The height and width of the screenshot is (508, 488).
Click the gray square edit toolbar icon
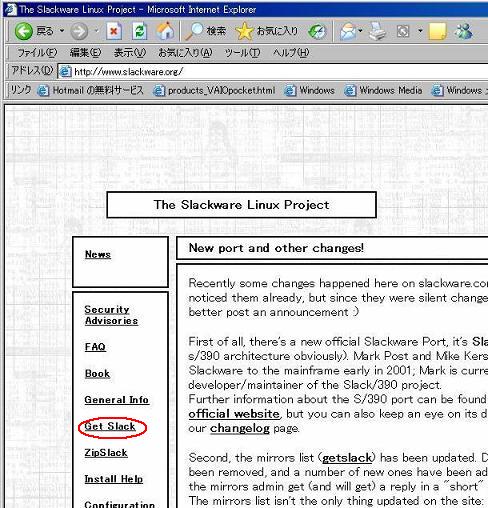click(403, 32)
